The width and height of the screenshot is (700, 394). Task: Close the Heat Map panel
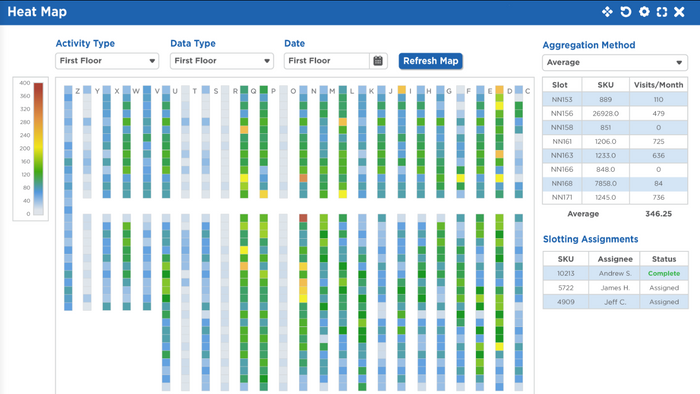(x=679, y=12)
